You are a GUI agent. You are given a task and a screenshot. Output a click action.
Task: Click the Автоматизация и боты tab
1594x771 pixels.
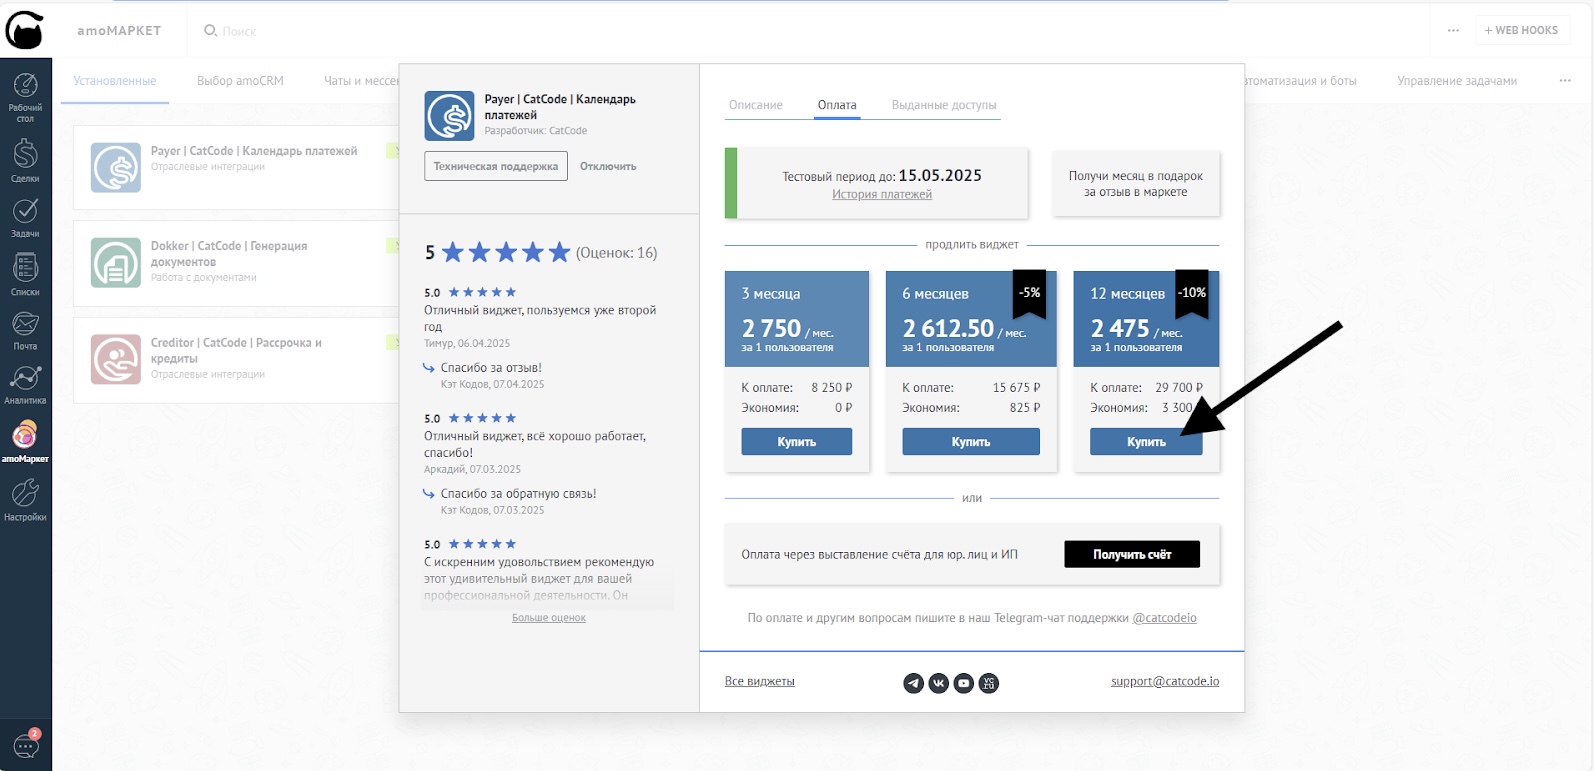pyautogui.click(x=1300, y=81)
